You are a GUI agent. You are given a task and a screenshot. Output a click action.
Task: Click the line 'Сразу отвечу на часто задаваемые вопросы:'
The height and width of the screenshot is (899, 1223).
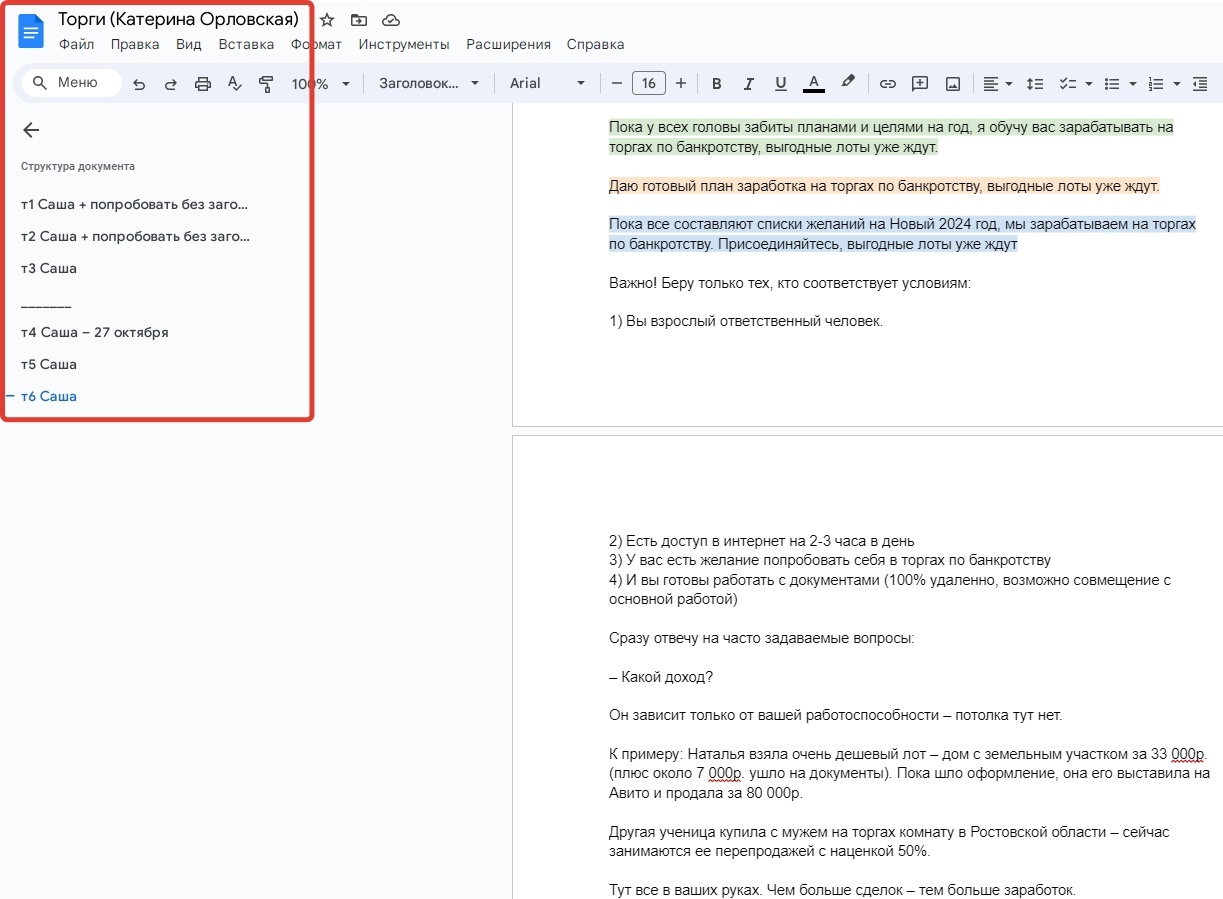[762, 638]
